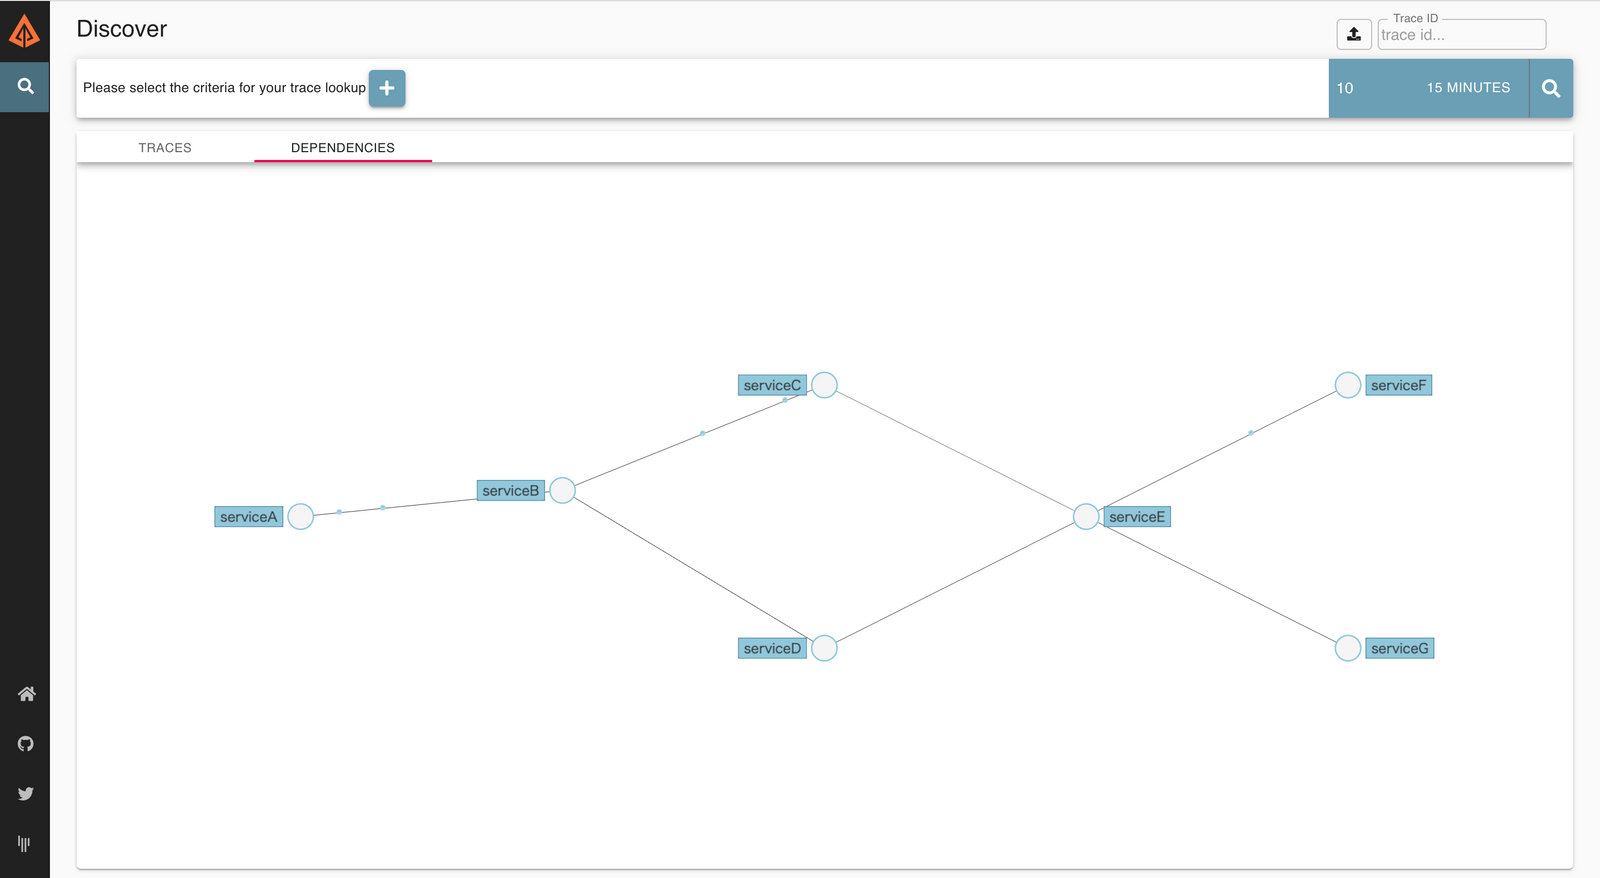This screenshot has width=1600, height=878.
Task: Click the home icon in sidebar
Action: [x=26, y=694]
